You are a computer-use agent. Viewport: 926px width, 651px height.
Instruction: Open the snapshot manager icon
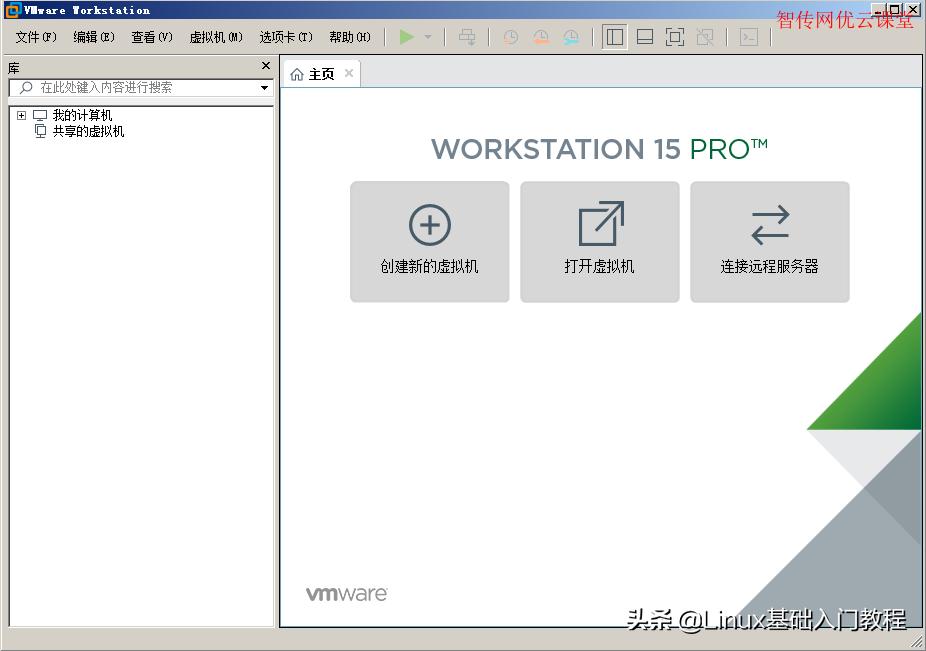coord(571,37)
